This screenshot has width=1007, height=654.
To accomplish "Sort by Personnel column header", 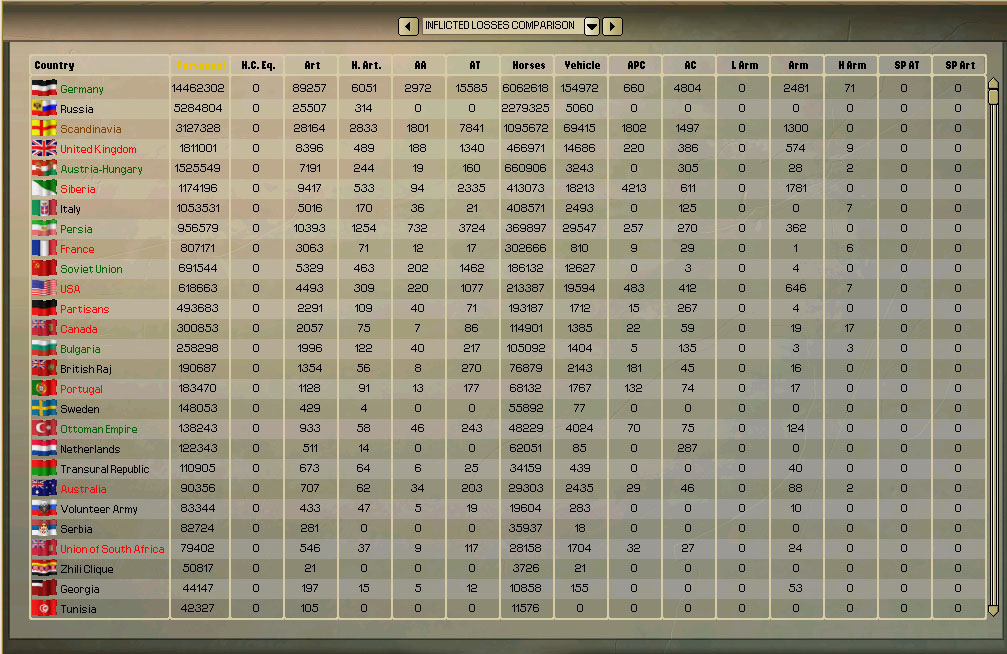I will 200,66.
